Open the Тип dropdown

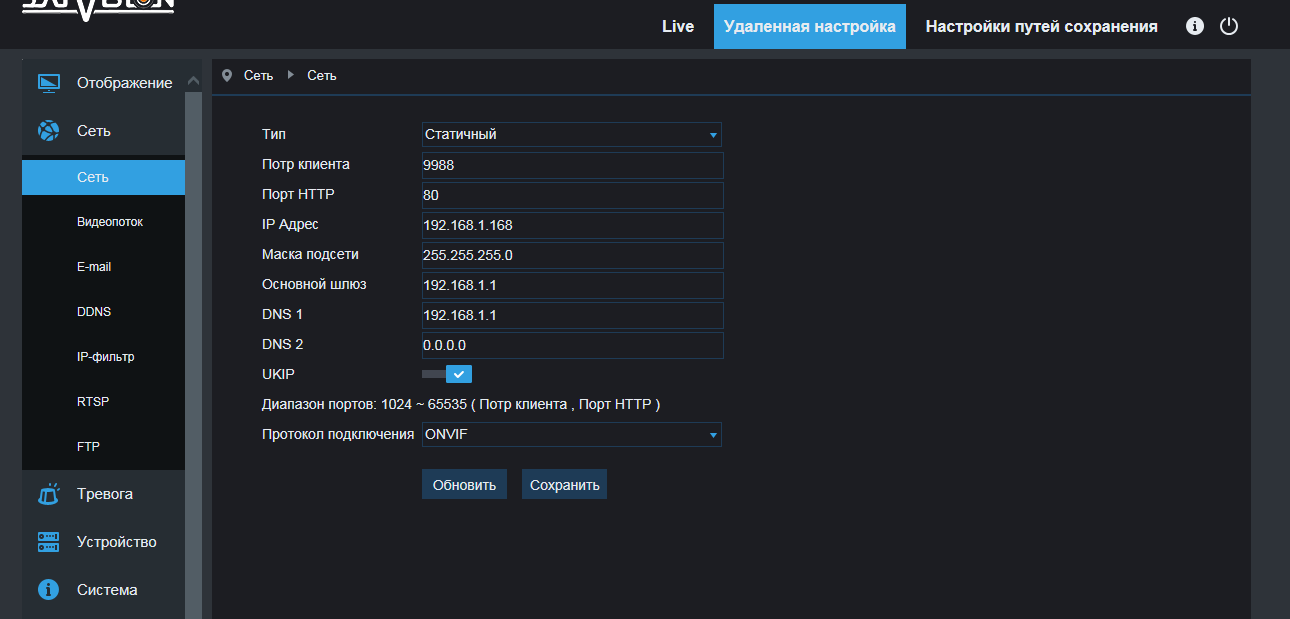pyautogui.click(x=571, y=135)
